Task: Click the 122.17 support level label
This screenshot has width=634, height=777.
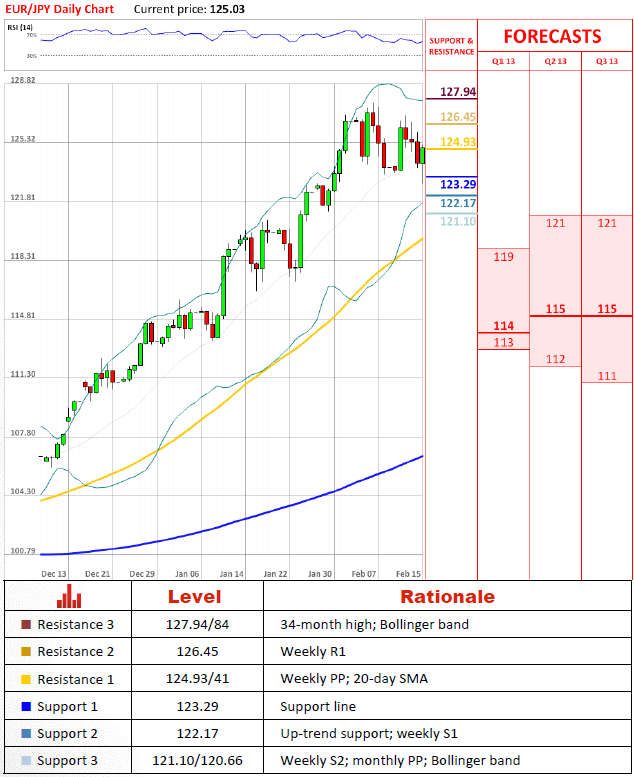Action: point(458,203)
